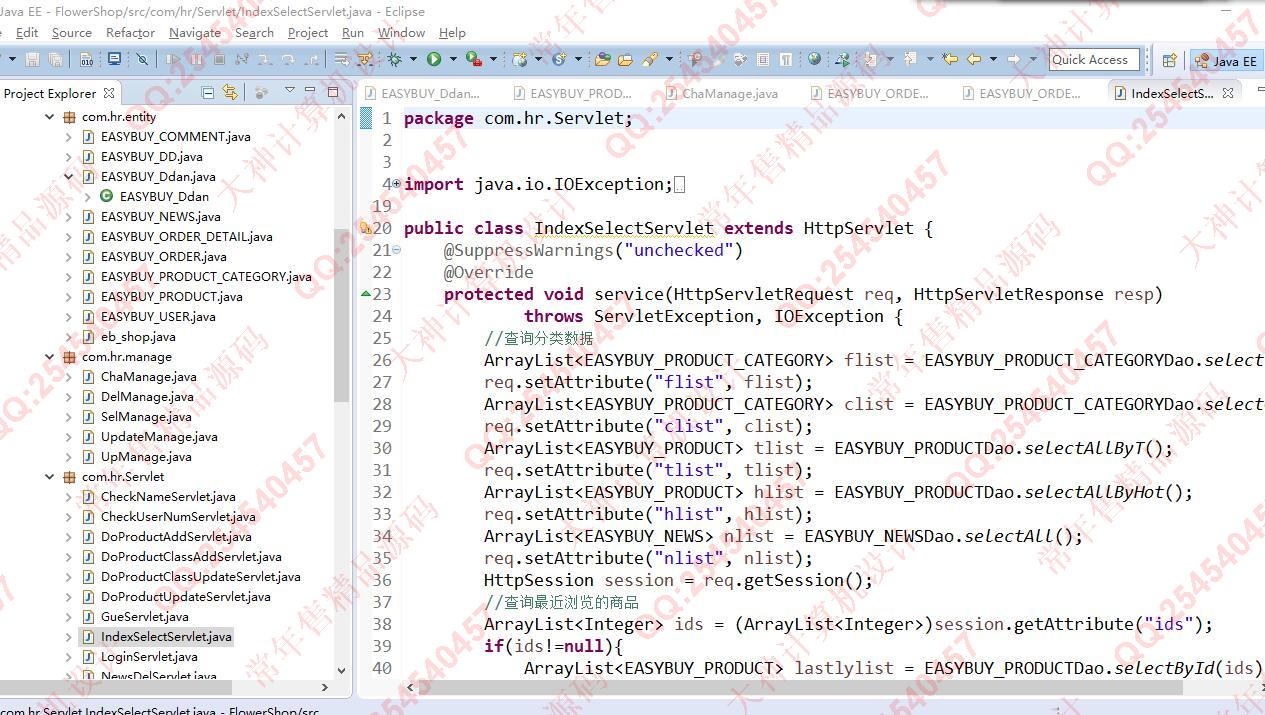Click the Resume debug icon
The height and width of the screenshot is (715, 1265).
click(x=172, y=60)
